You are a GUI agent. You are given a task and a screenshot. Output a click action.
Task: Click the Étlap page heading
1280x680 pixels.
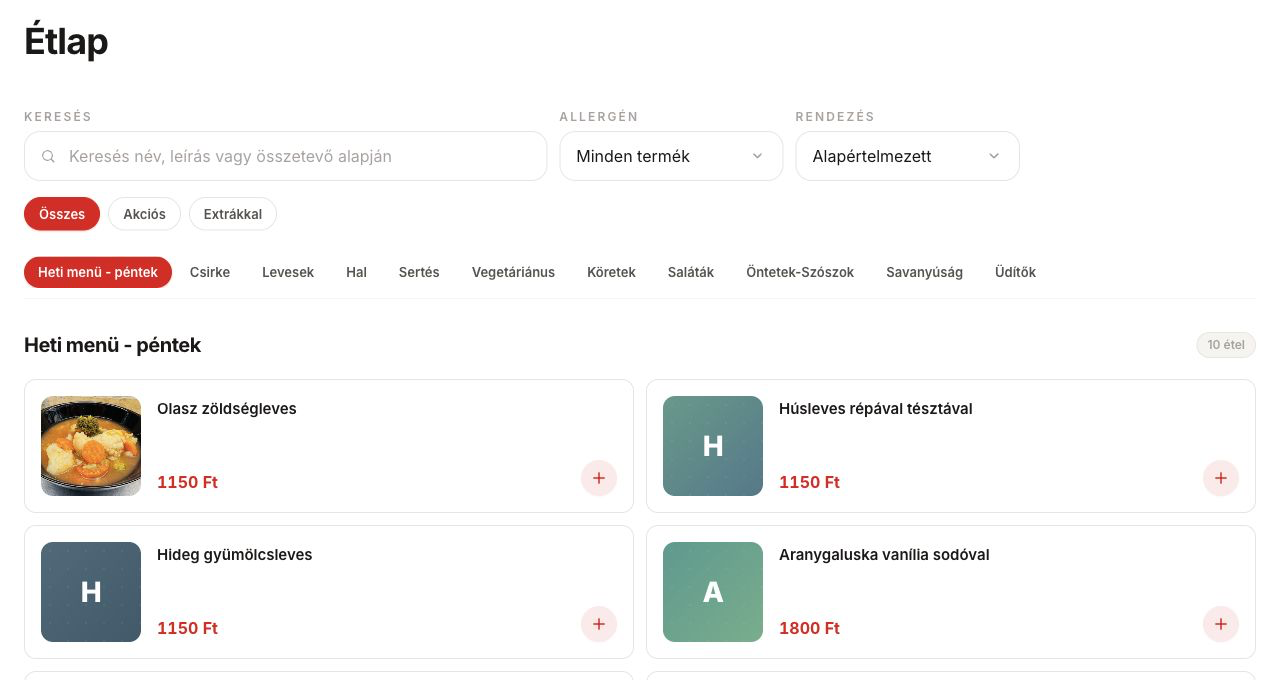point(66,42)
